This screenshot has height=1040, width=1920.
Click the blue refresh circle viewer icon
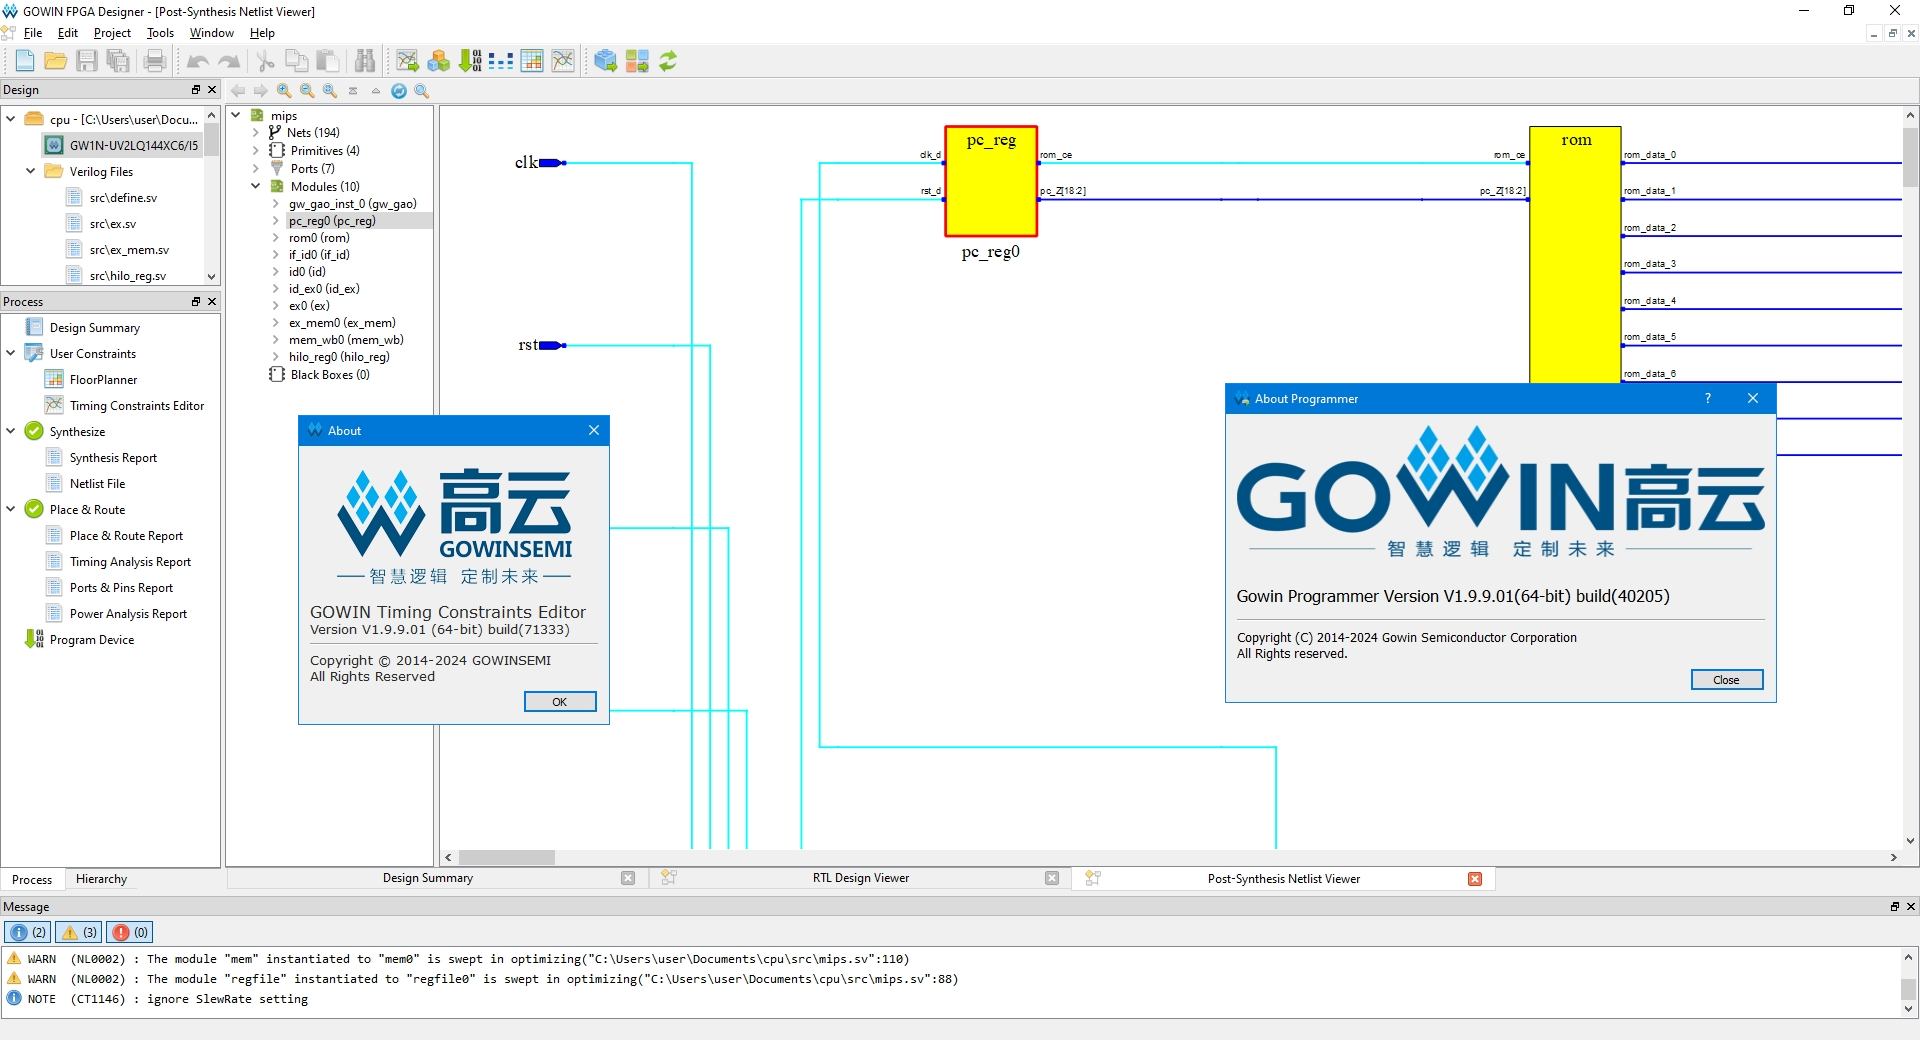[399, 91]
